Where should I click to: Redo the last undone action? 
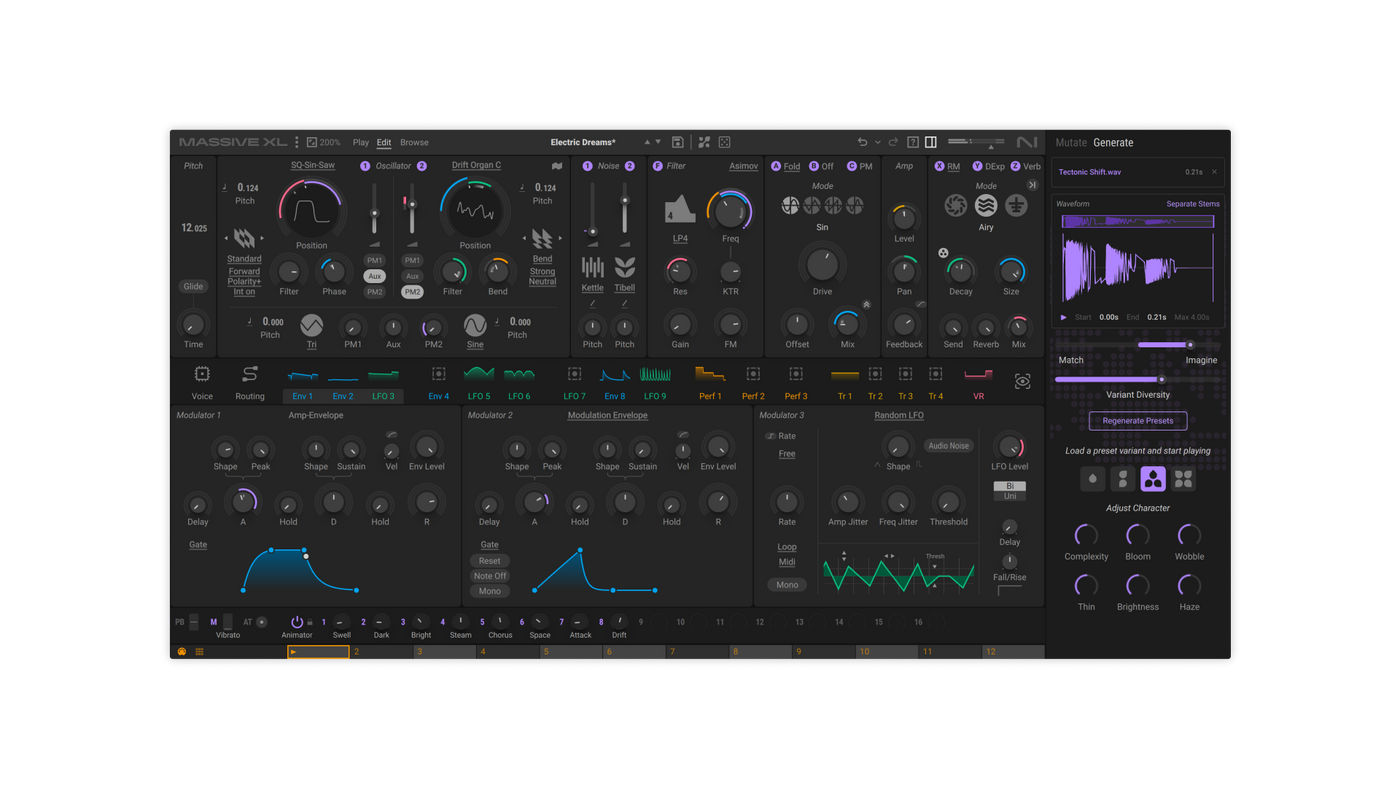tap(893, 142)
